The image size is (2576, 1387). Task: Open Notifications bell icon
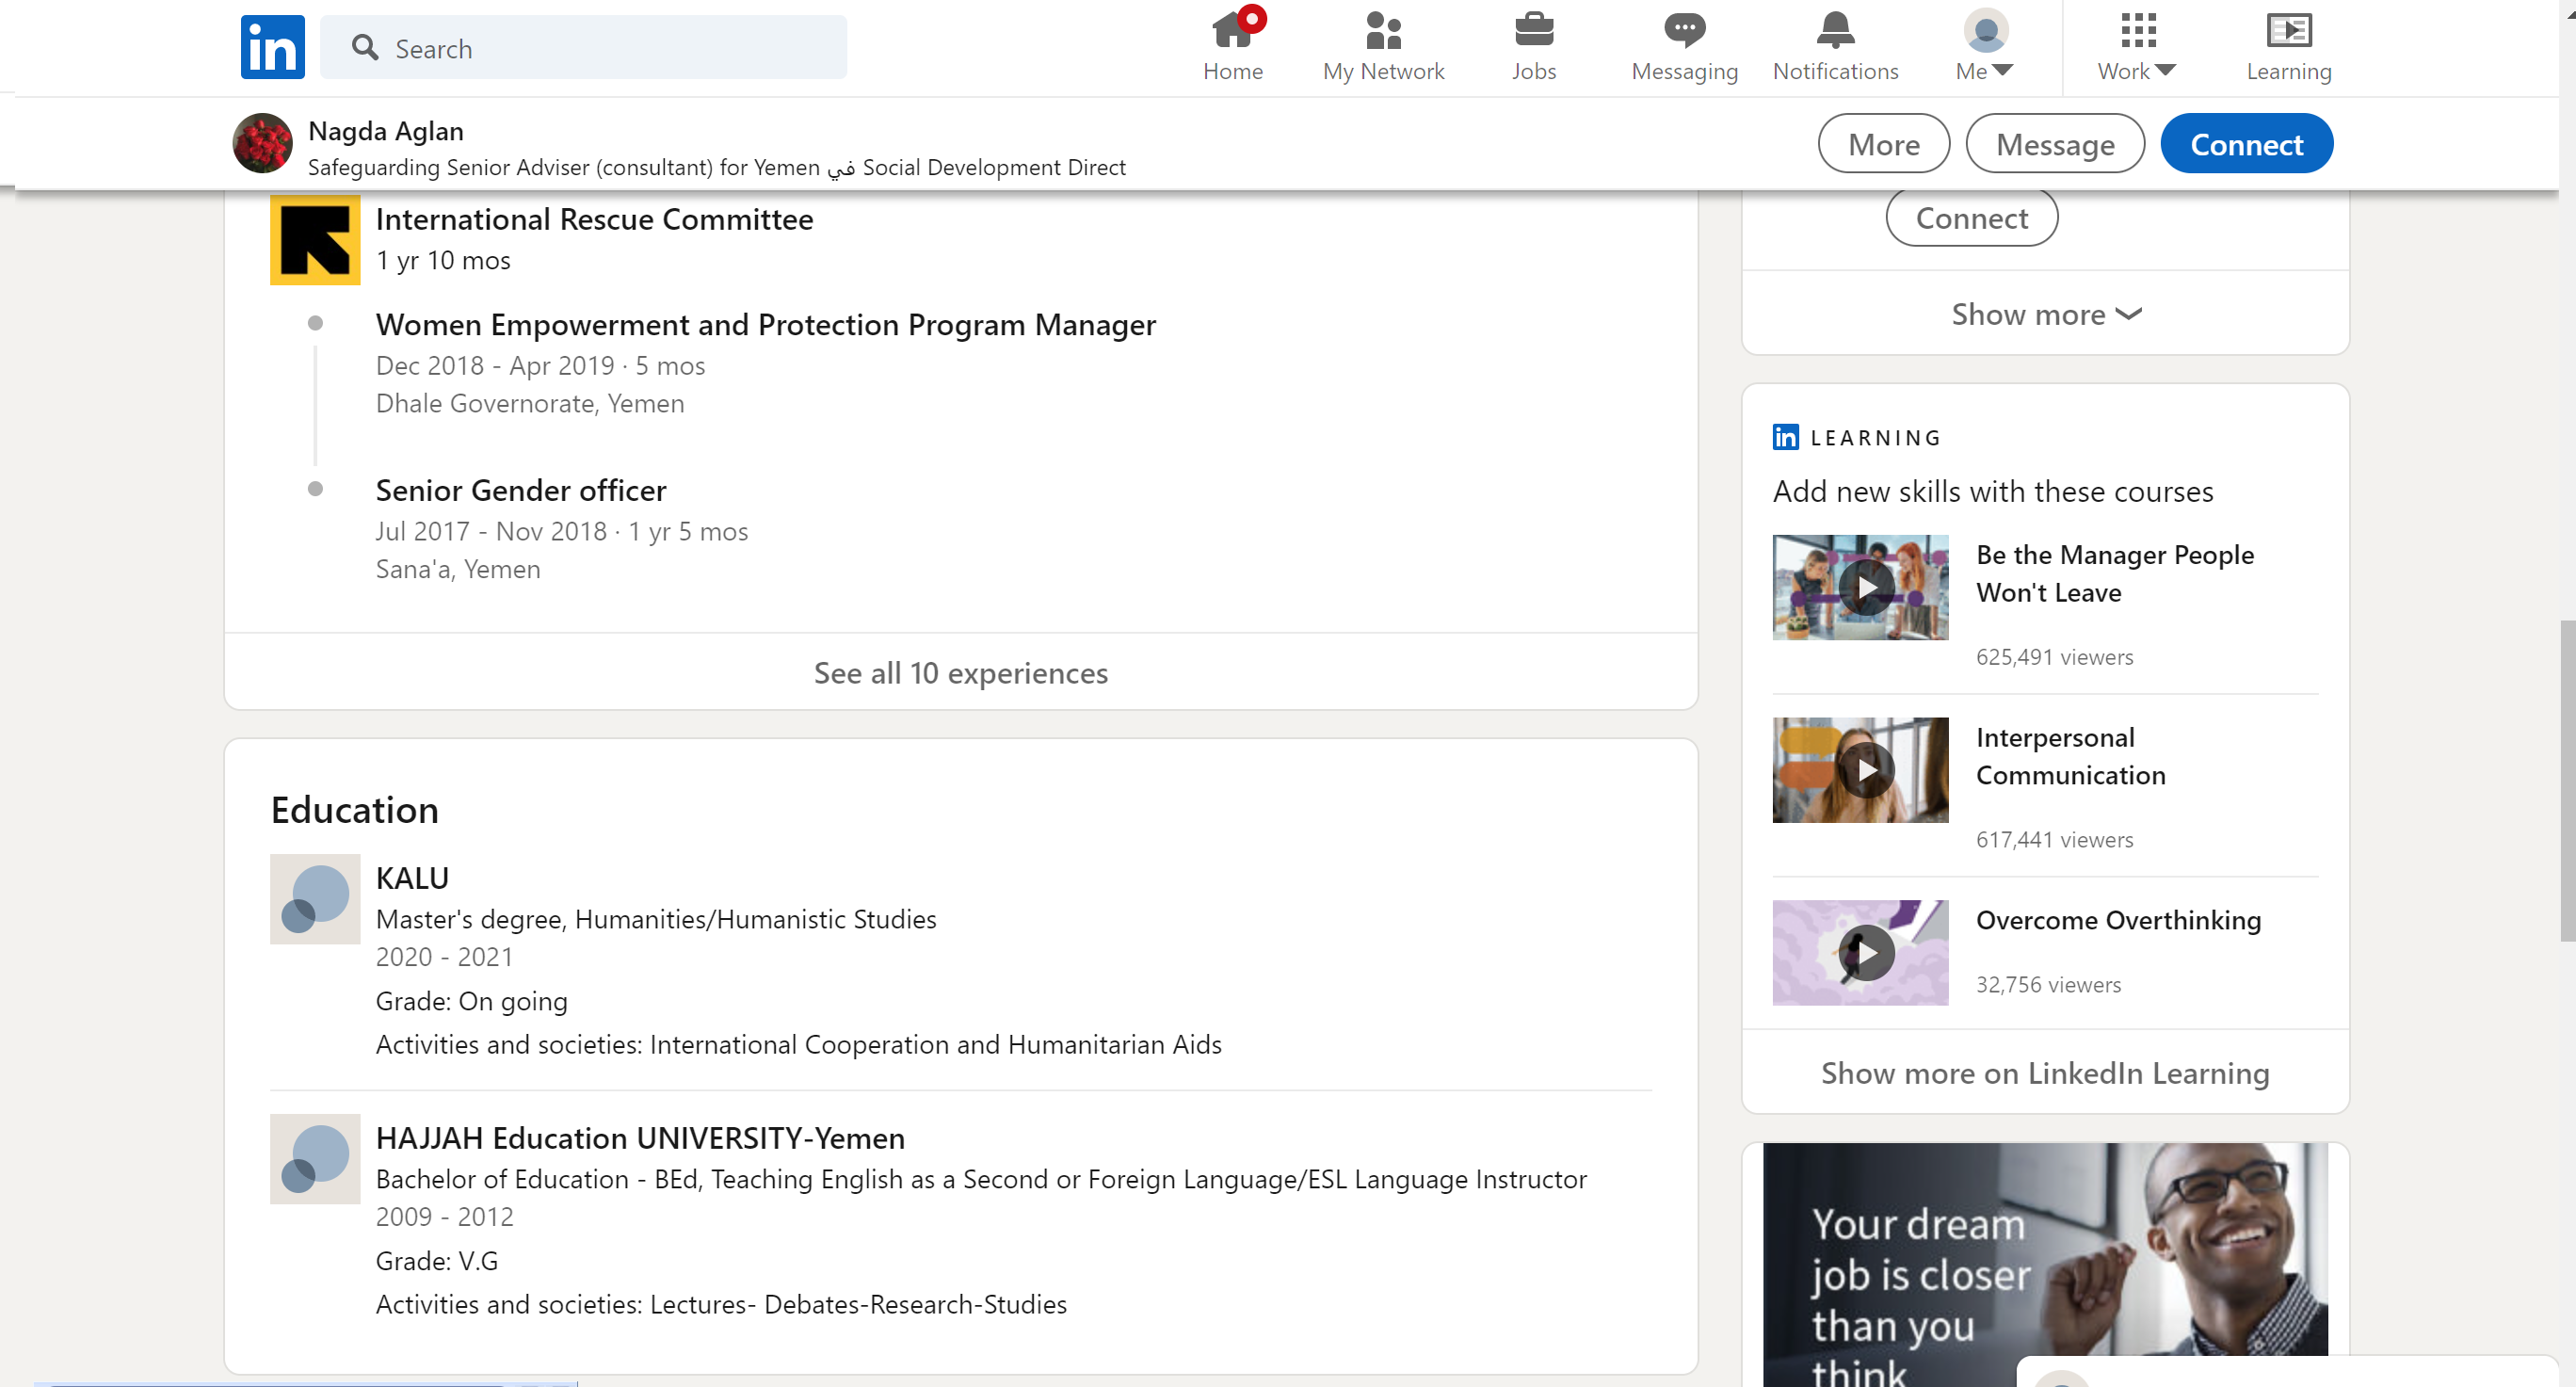[1835, 31]
